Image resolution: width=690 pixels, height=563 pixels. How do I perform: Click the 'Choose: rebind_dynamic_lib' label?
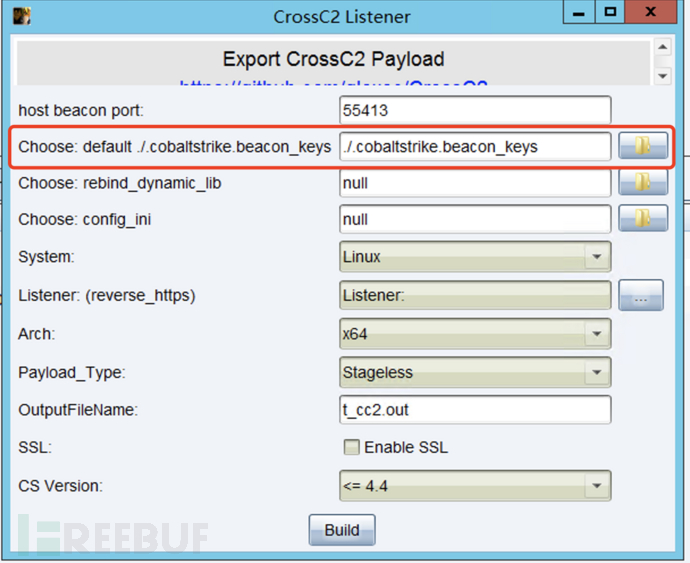tap(120, 183)
